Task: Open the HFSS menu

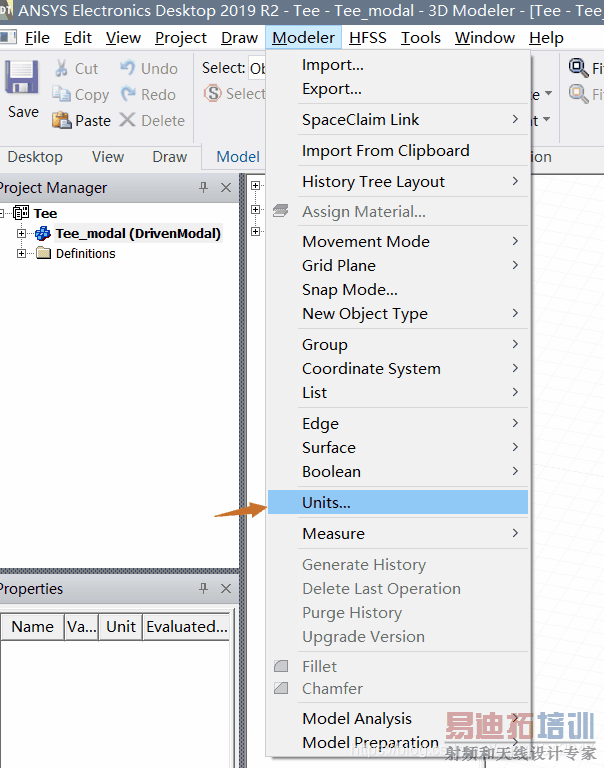Action: click(x=367, y=38)
